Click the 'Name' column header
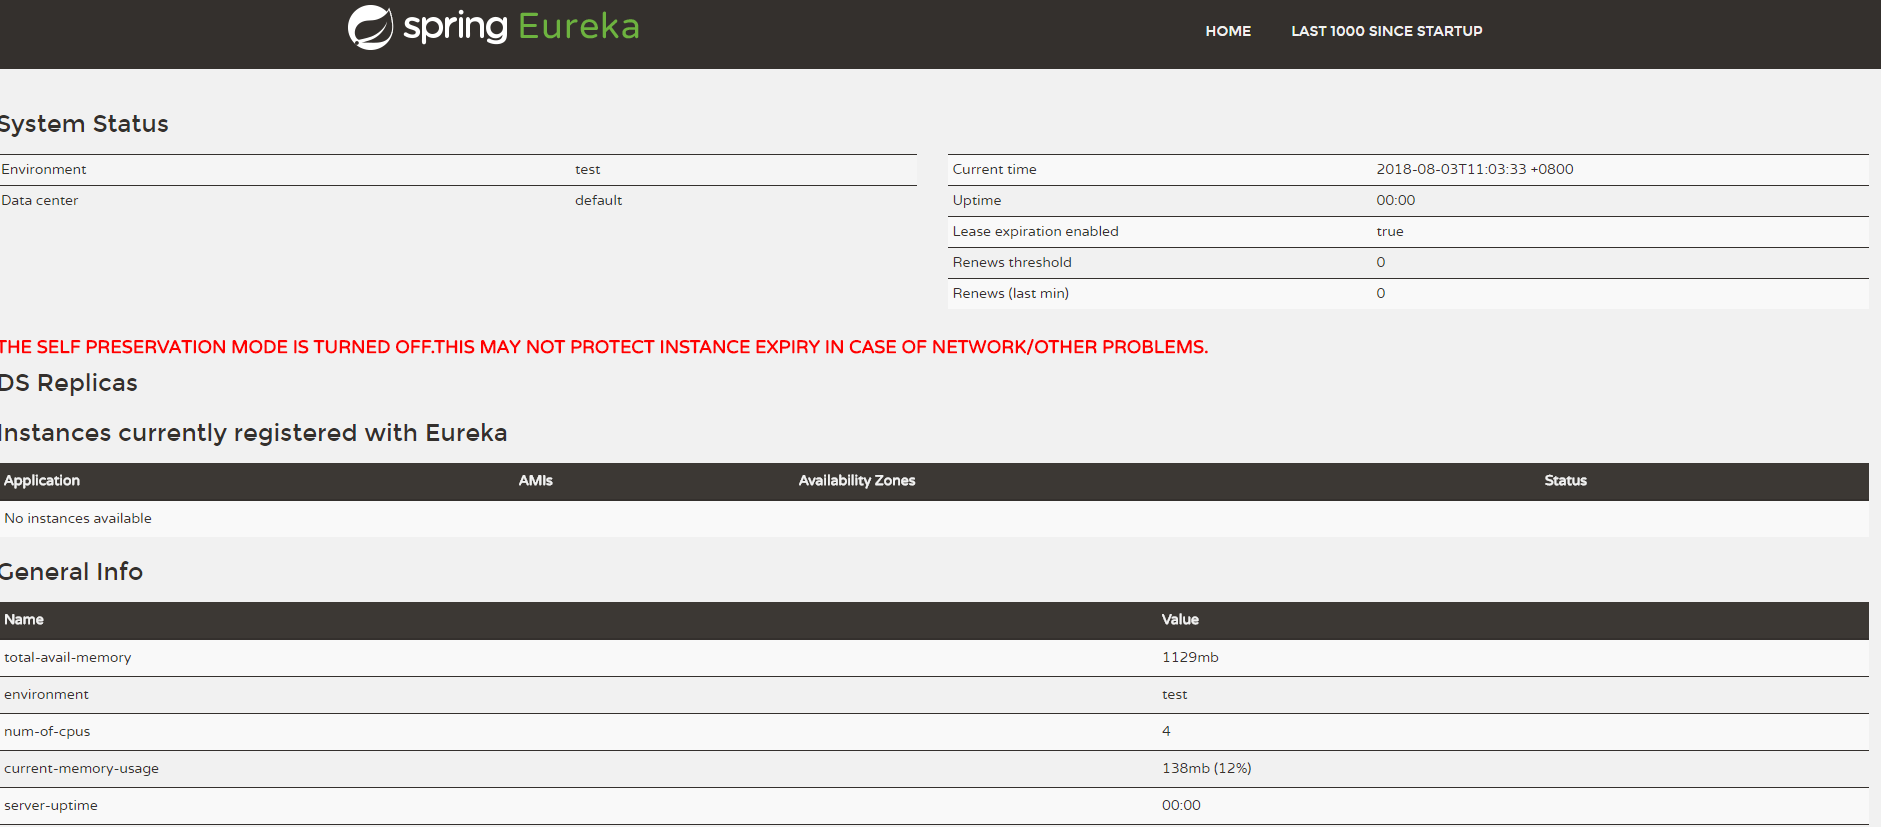 pyautogui.click(x=24, y=620)
